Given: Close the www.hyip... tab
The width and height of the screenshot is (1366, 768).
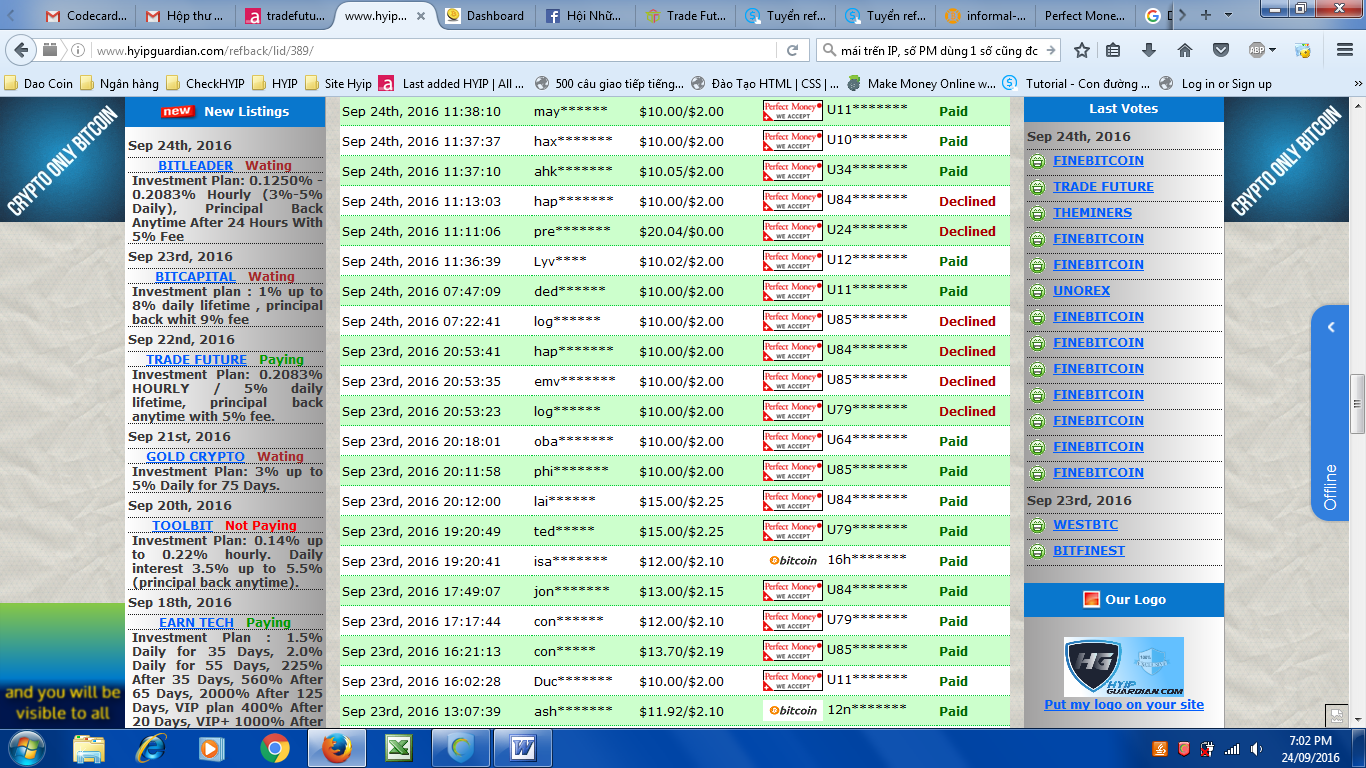Looking at the screenshot, I should pos(420,16).
